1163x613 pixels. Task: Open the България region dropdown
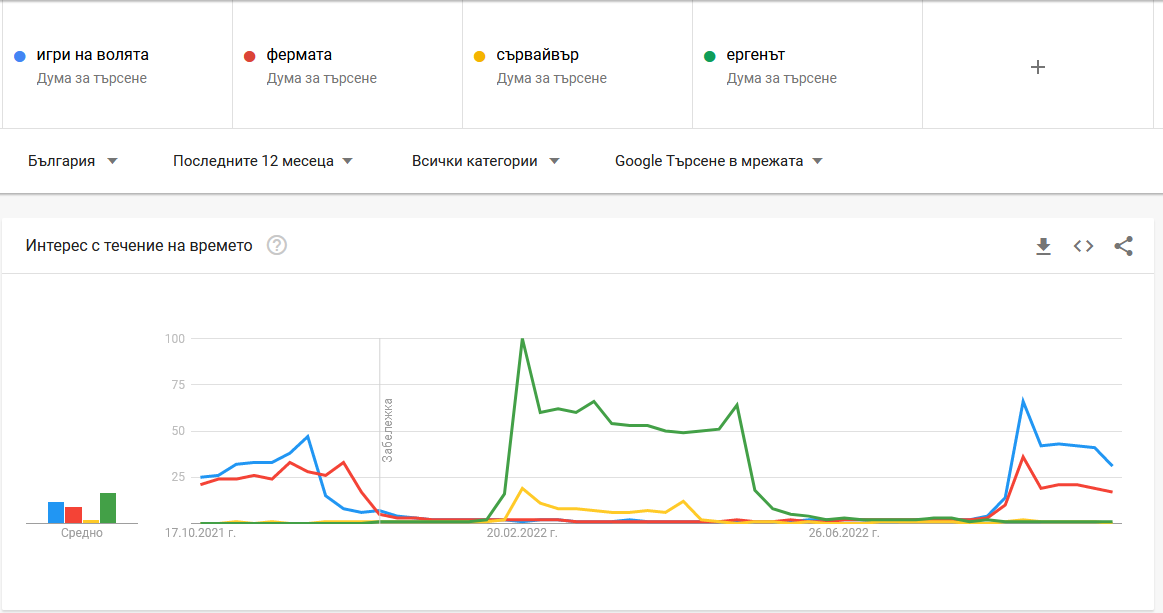tap(73, 161)
